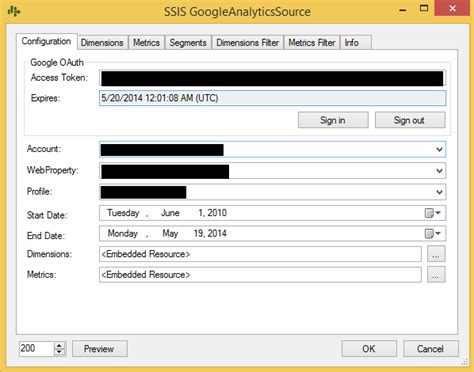Image resolution: width=474 pixels, height=372 pixels.
Task: Expand the Account dropdown
Action: tap(439, 150)
